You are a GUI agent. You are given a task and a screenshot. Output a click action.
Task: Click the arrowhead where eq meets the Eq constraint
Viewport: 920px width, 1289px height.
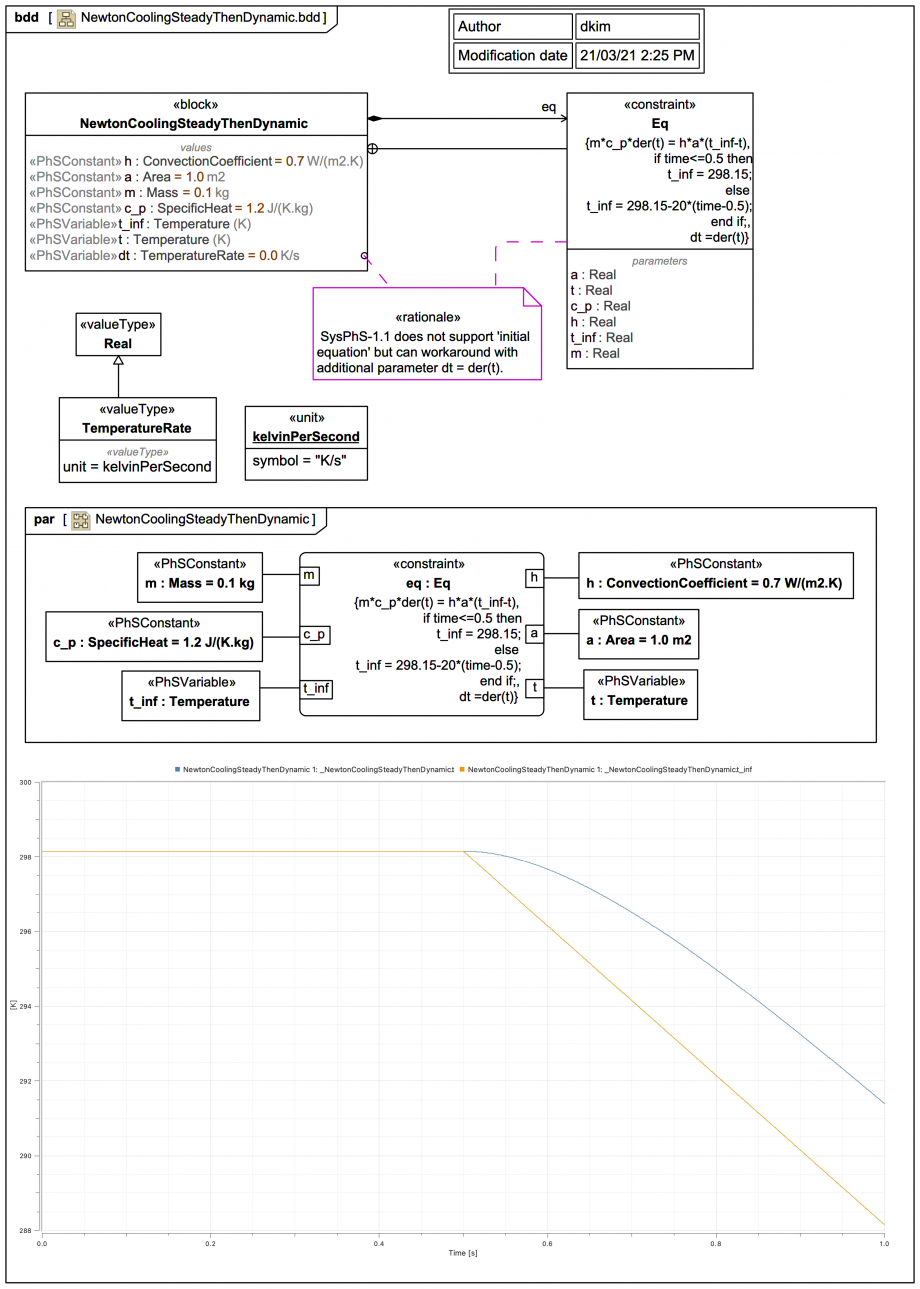point(561,119)
